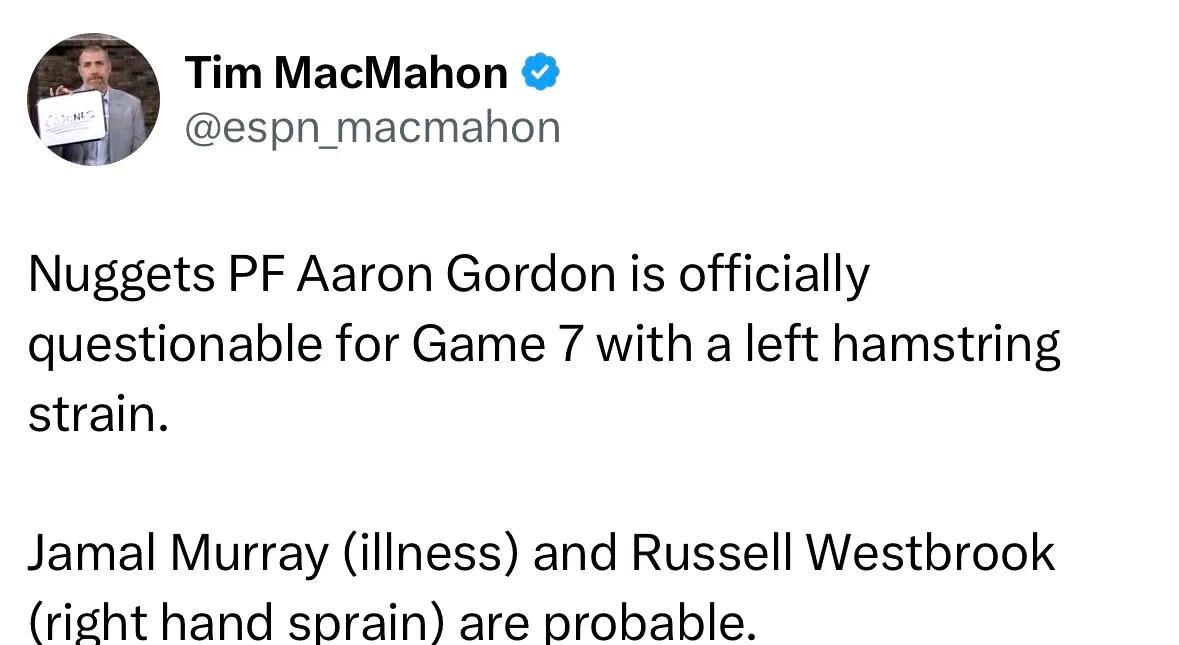Click the "PF" abbreviation in tweet
Viewport: 1179px width, 645px height.
point(256,274)
